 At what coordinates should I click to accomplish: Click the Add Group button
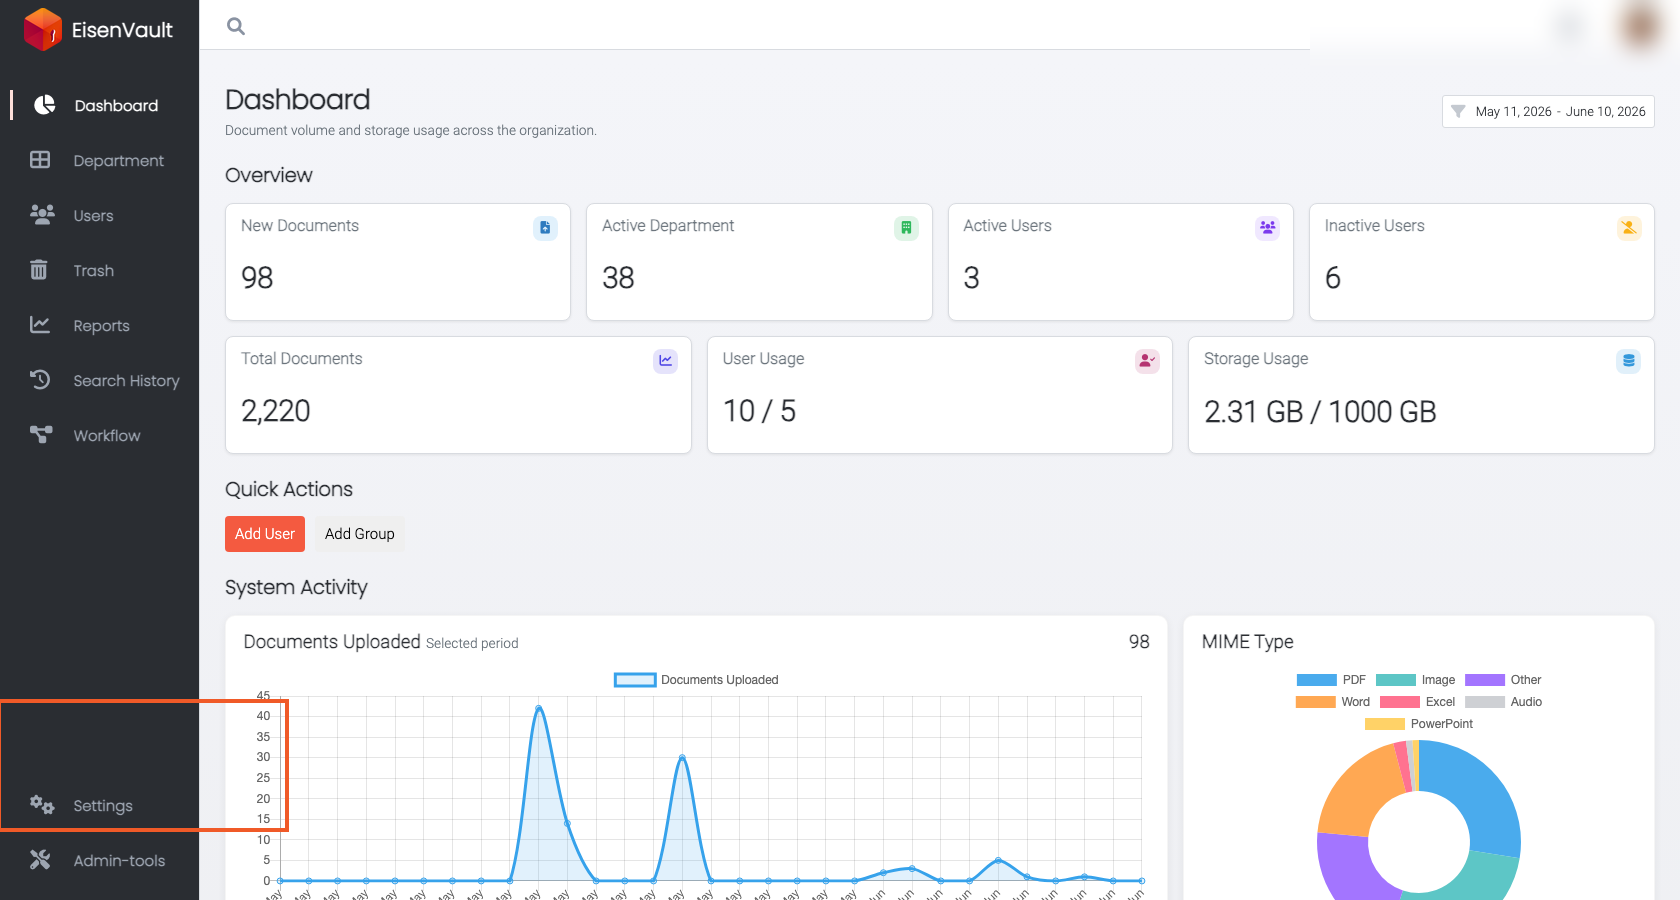point(360,534)
